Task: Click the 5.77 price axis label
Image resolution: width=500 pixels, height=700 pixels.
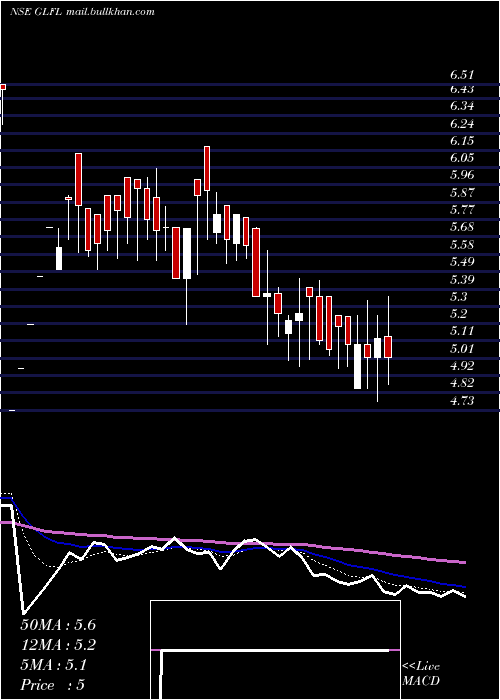Action: 462,210
